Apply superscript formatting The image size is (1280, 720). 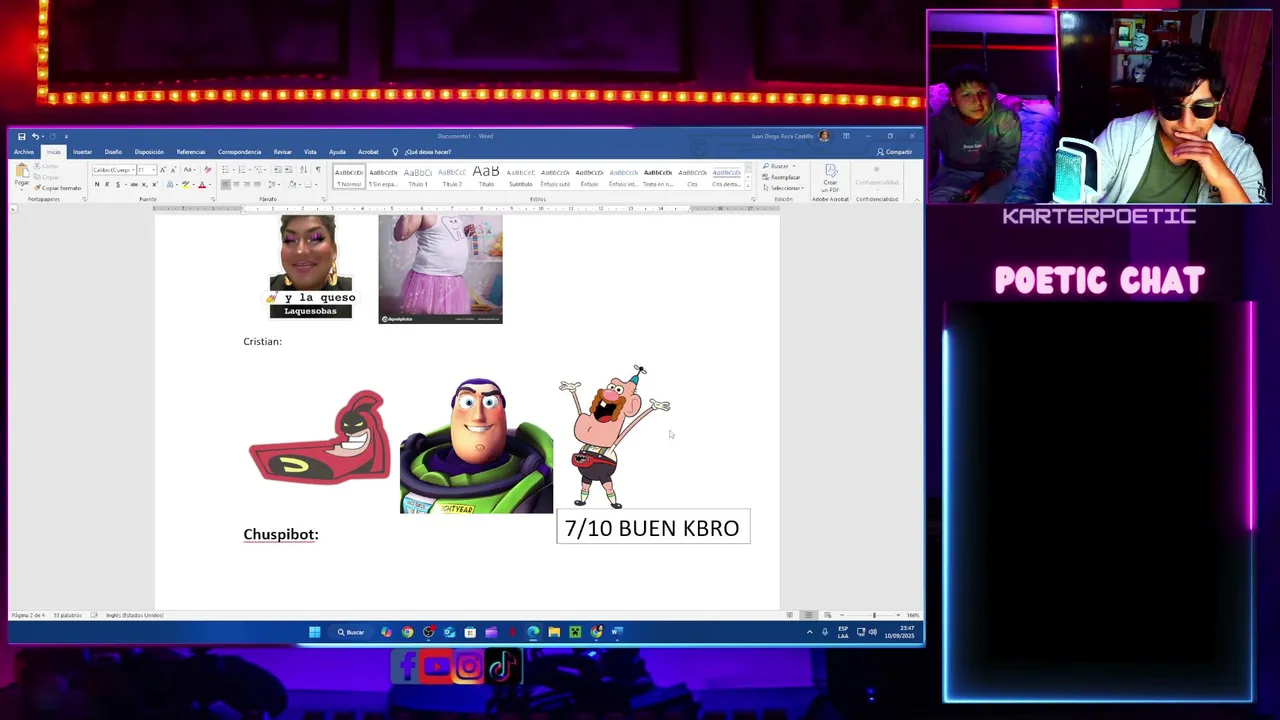[x=155, y=184]
